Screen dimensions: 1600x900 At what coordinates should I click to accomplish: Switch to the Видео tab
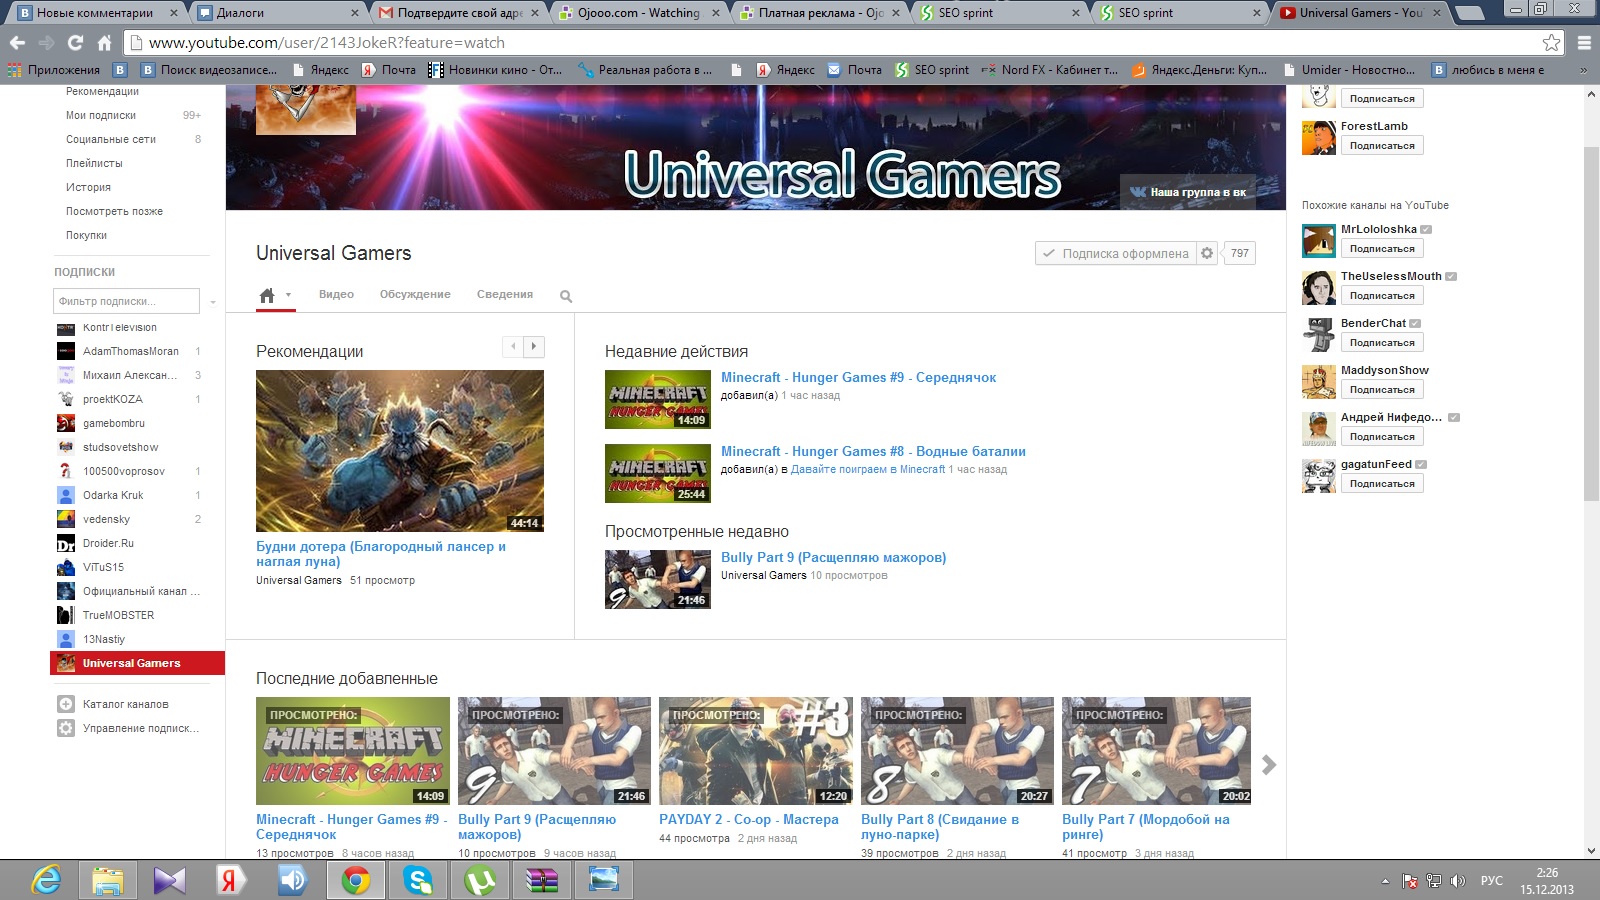(x=336, y=294)
